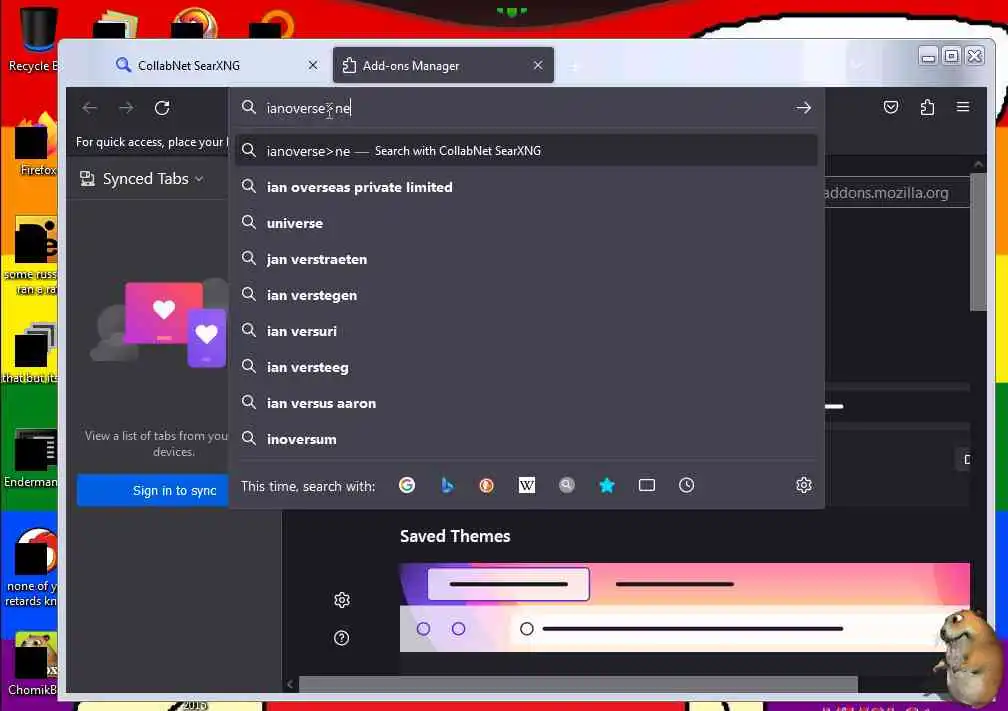Screen dimensions: 1008x711
Task: Open ChomikBox desktop icon
Action: [x=33, y=663]
